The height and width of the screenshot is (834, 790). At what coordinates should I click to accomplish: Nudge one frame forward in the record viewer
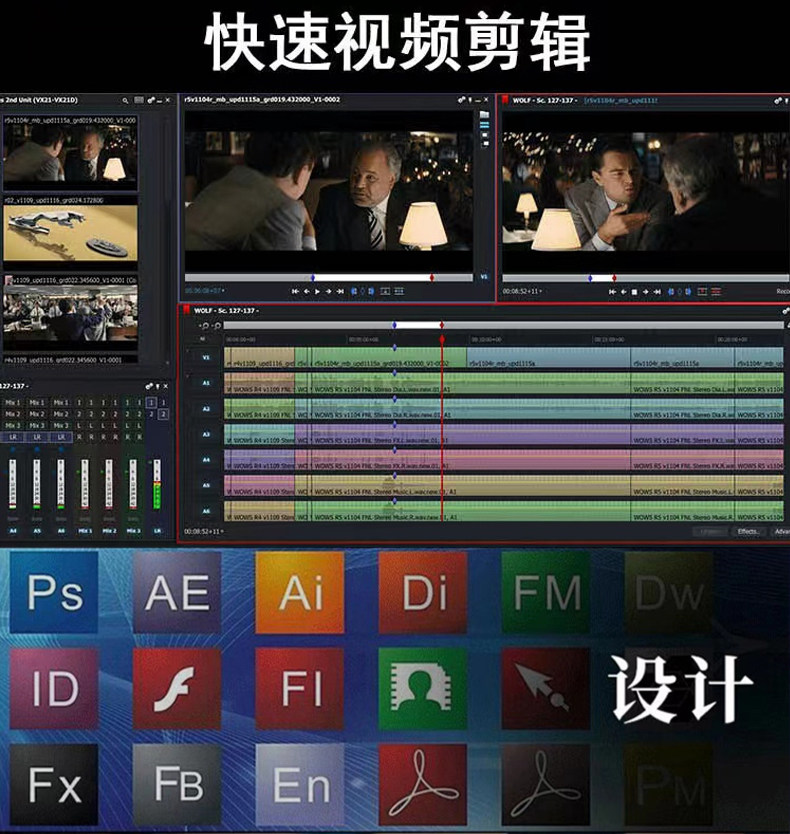click(x=645, y=292)
